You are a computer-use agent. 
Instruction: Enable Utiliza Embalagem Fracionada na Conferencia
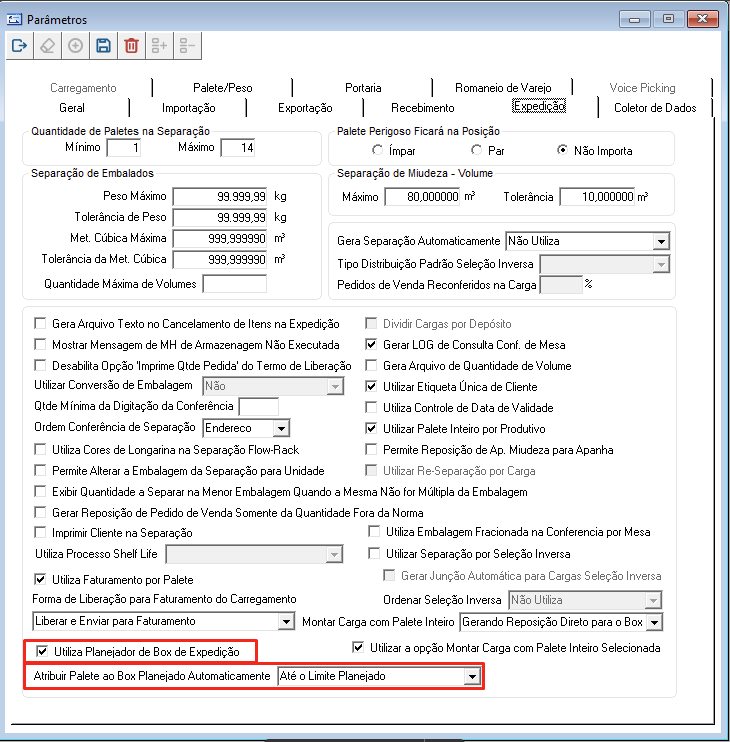tap(374, 532)
